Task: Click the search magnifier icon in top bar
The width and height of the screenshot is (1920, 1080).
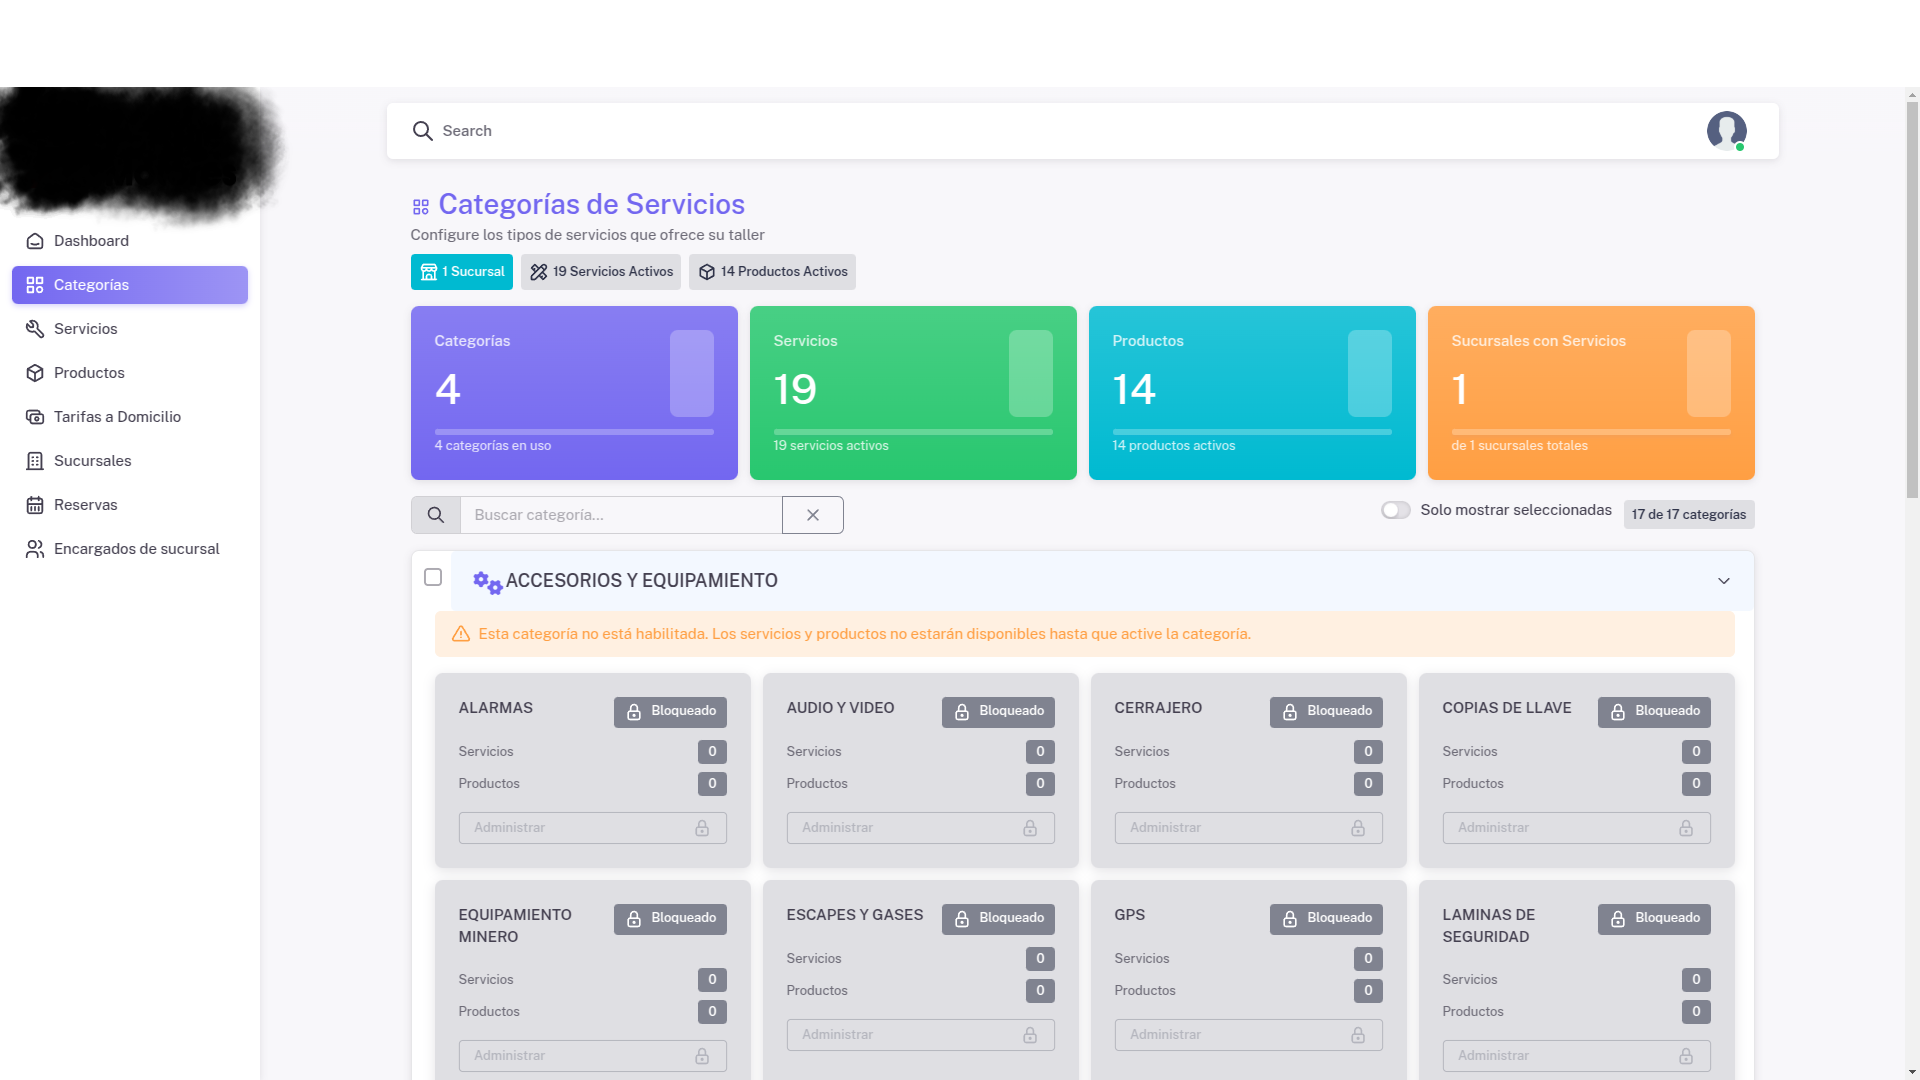Action: click(423, 131)
